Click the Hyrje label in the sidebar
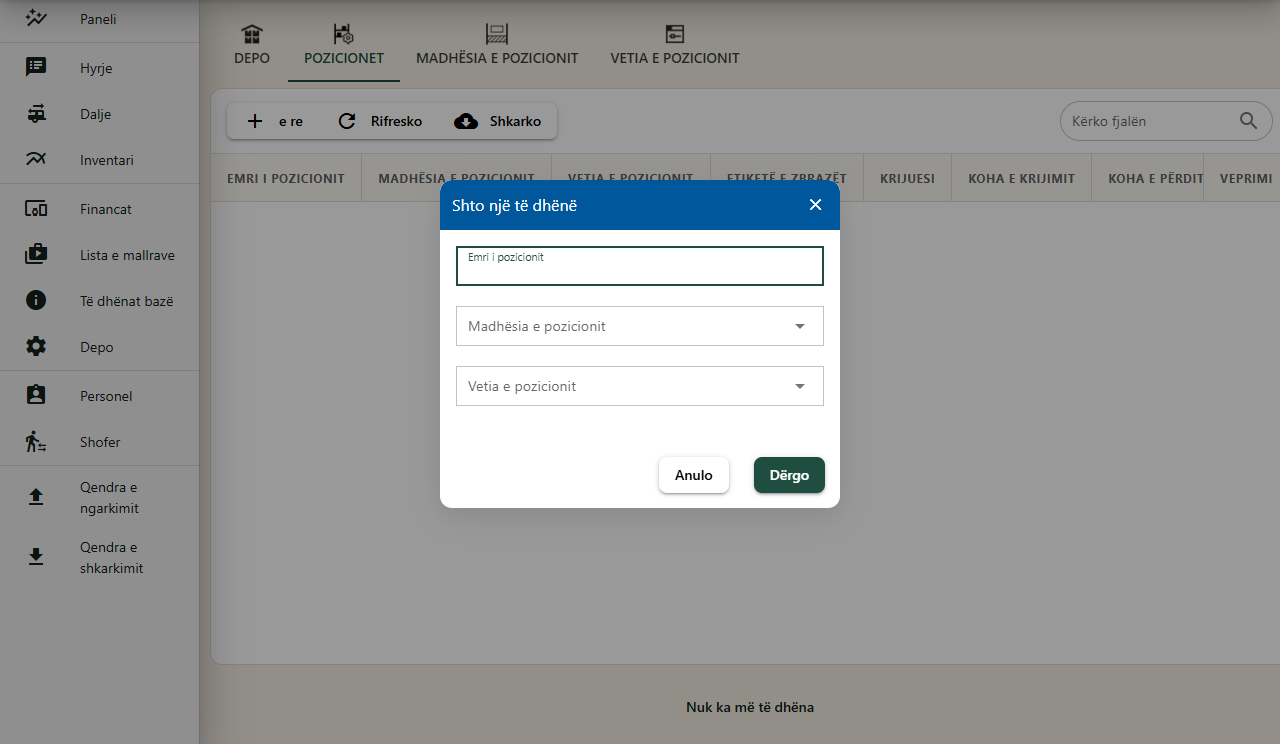 pyautogui.click(x=96, y=67)
